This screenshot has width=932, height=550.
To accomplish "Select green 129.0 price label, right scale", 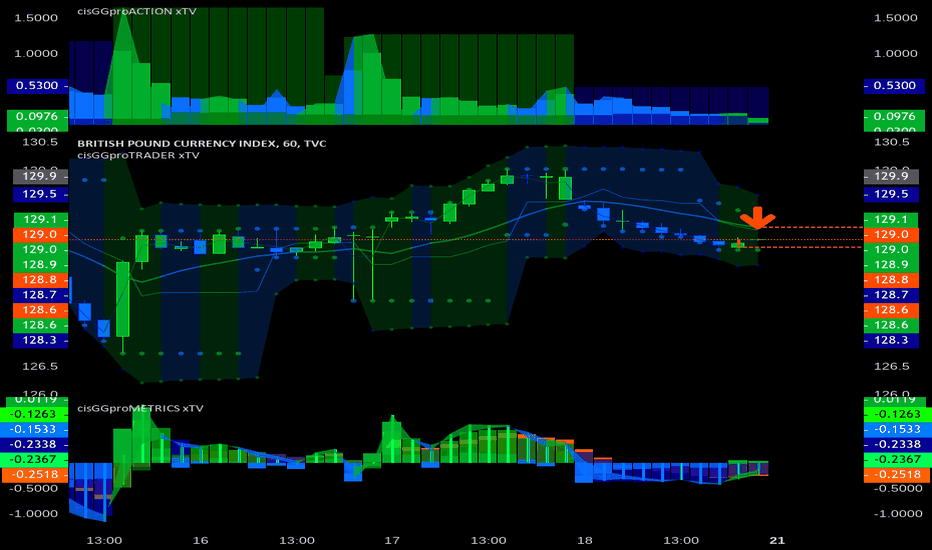I will (891, 250).
